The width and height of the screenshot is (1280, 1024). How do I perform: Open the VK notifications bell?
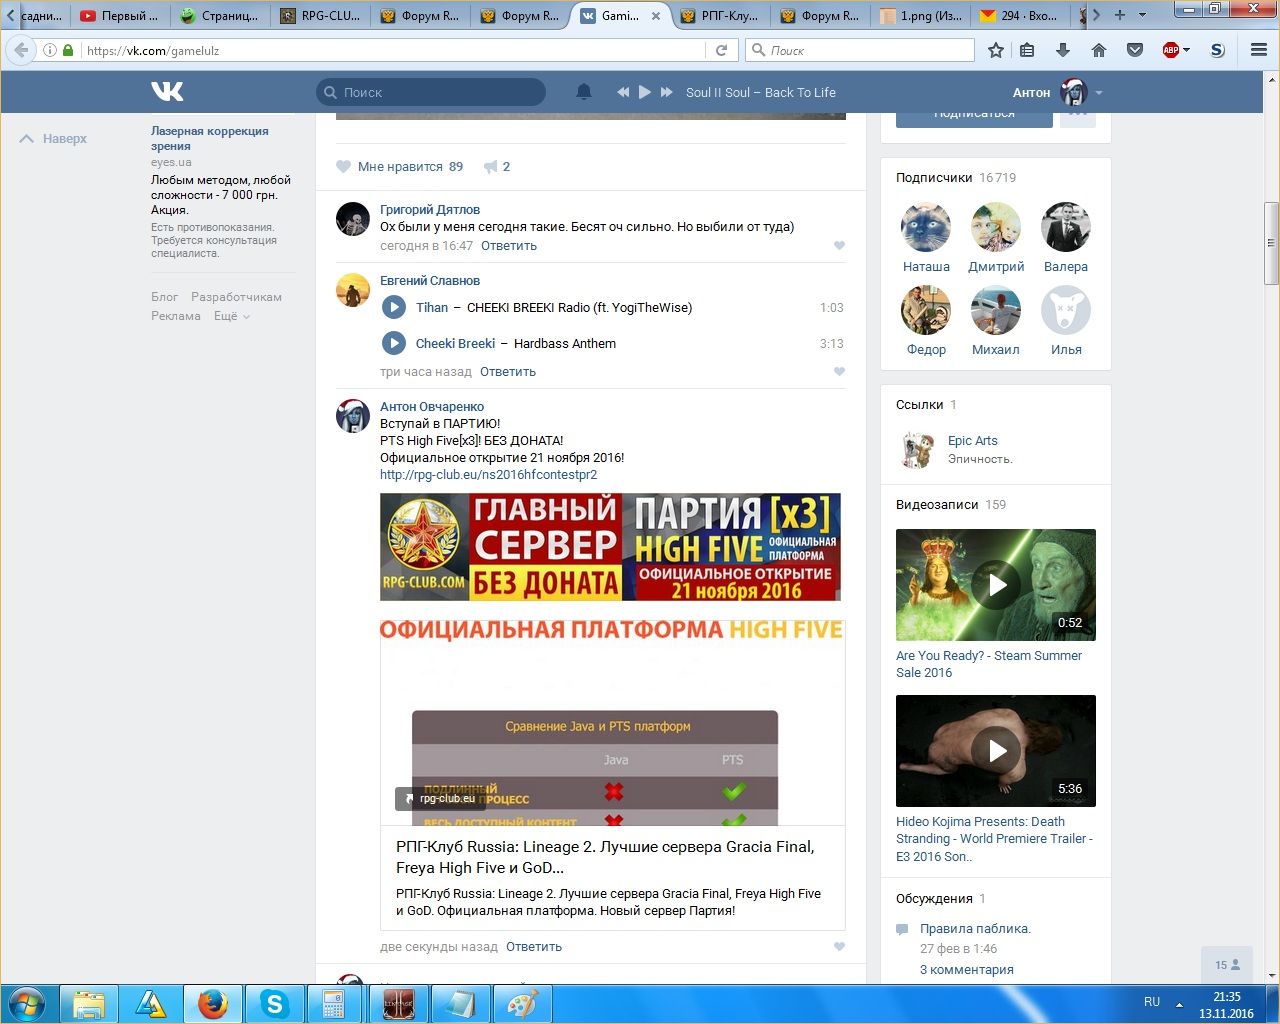pyautogui.click(x=584, y=92)
